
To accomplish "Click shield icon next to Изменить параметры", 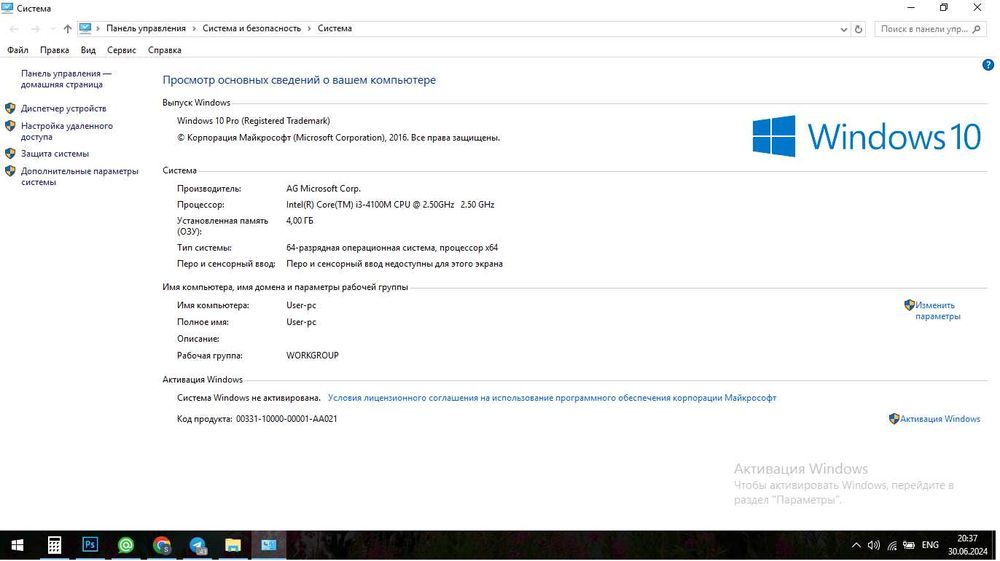I will coord(909,305).
